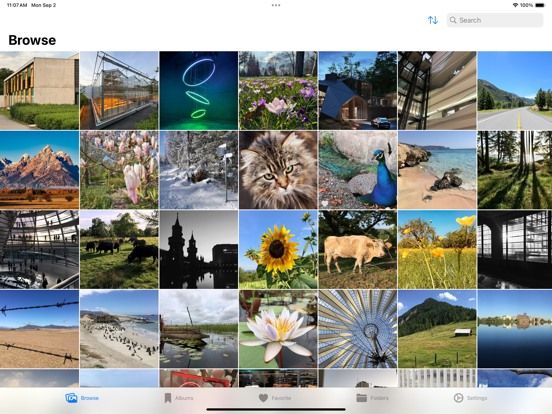
Task: Open the barbed wire desert photo
Action: click(x=39, y=329)
